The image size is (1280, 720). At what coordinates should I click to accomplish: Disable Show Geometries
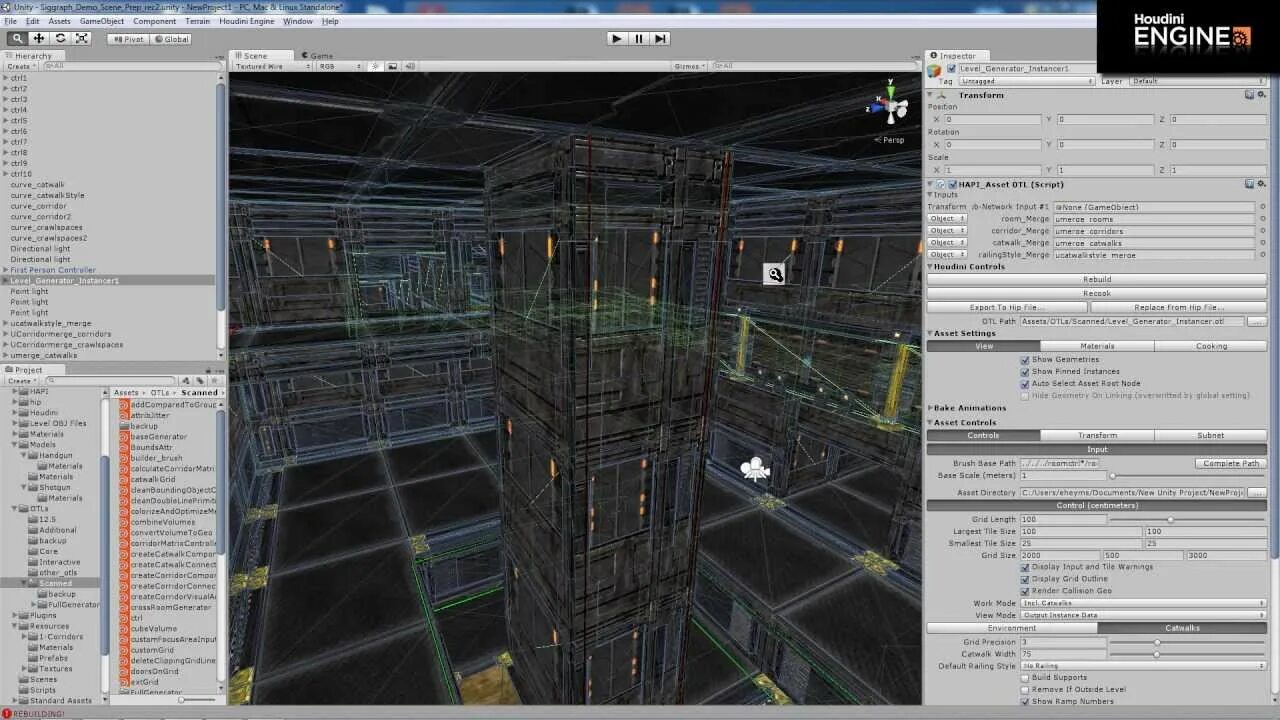pos(1024,359)
